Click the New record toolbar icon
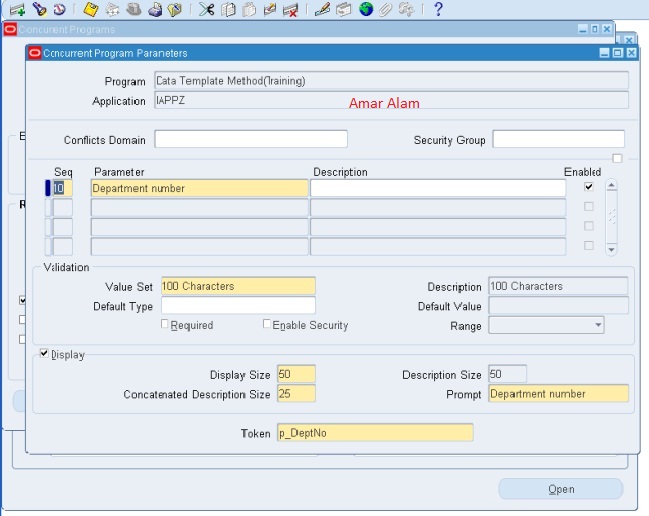 [x=17, y=10]
